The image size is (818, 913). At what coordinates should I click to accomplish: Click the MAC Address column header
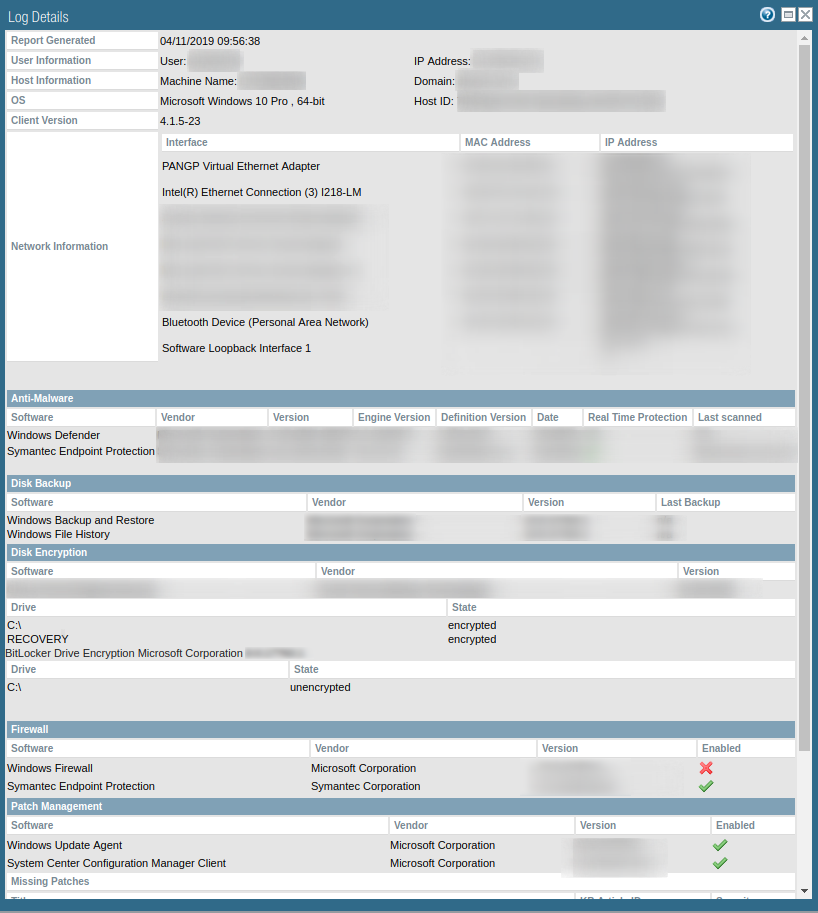[529, 142]
